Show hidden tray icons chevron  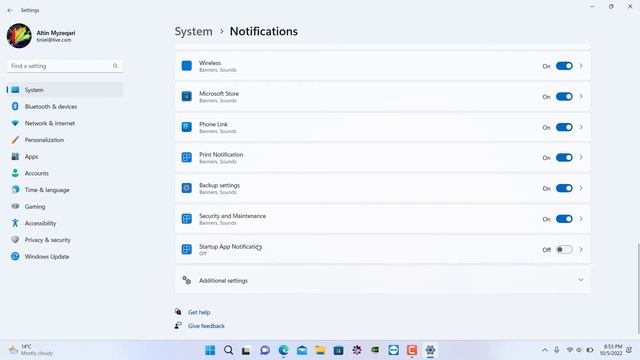tap(544, 350)
